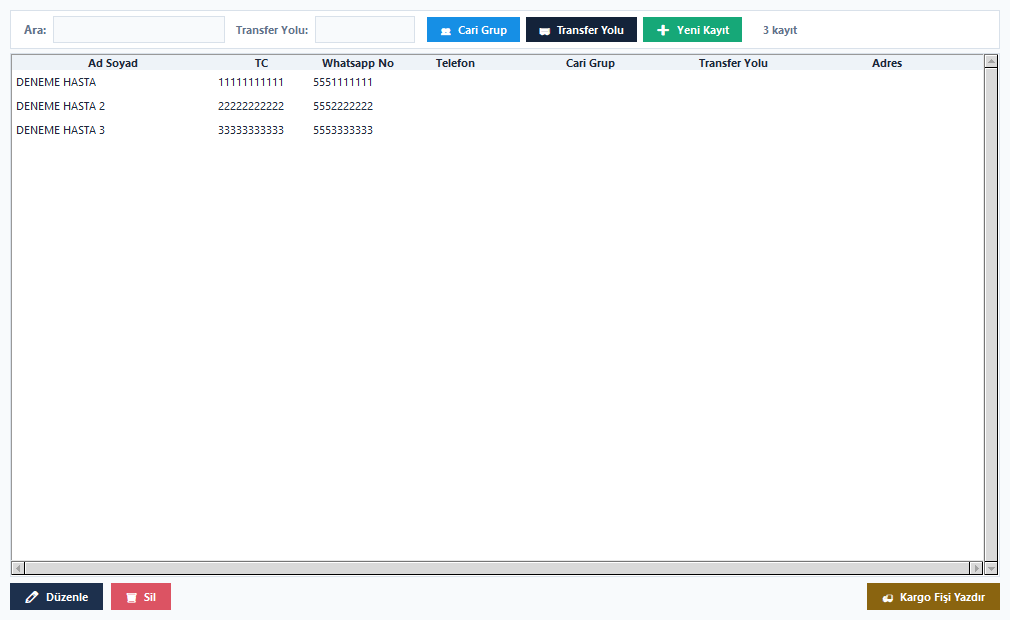The width and height of the screenshot is (1010, 620).
Task: Click the Transfer Yolu dark button
Action: [581, 30]
